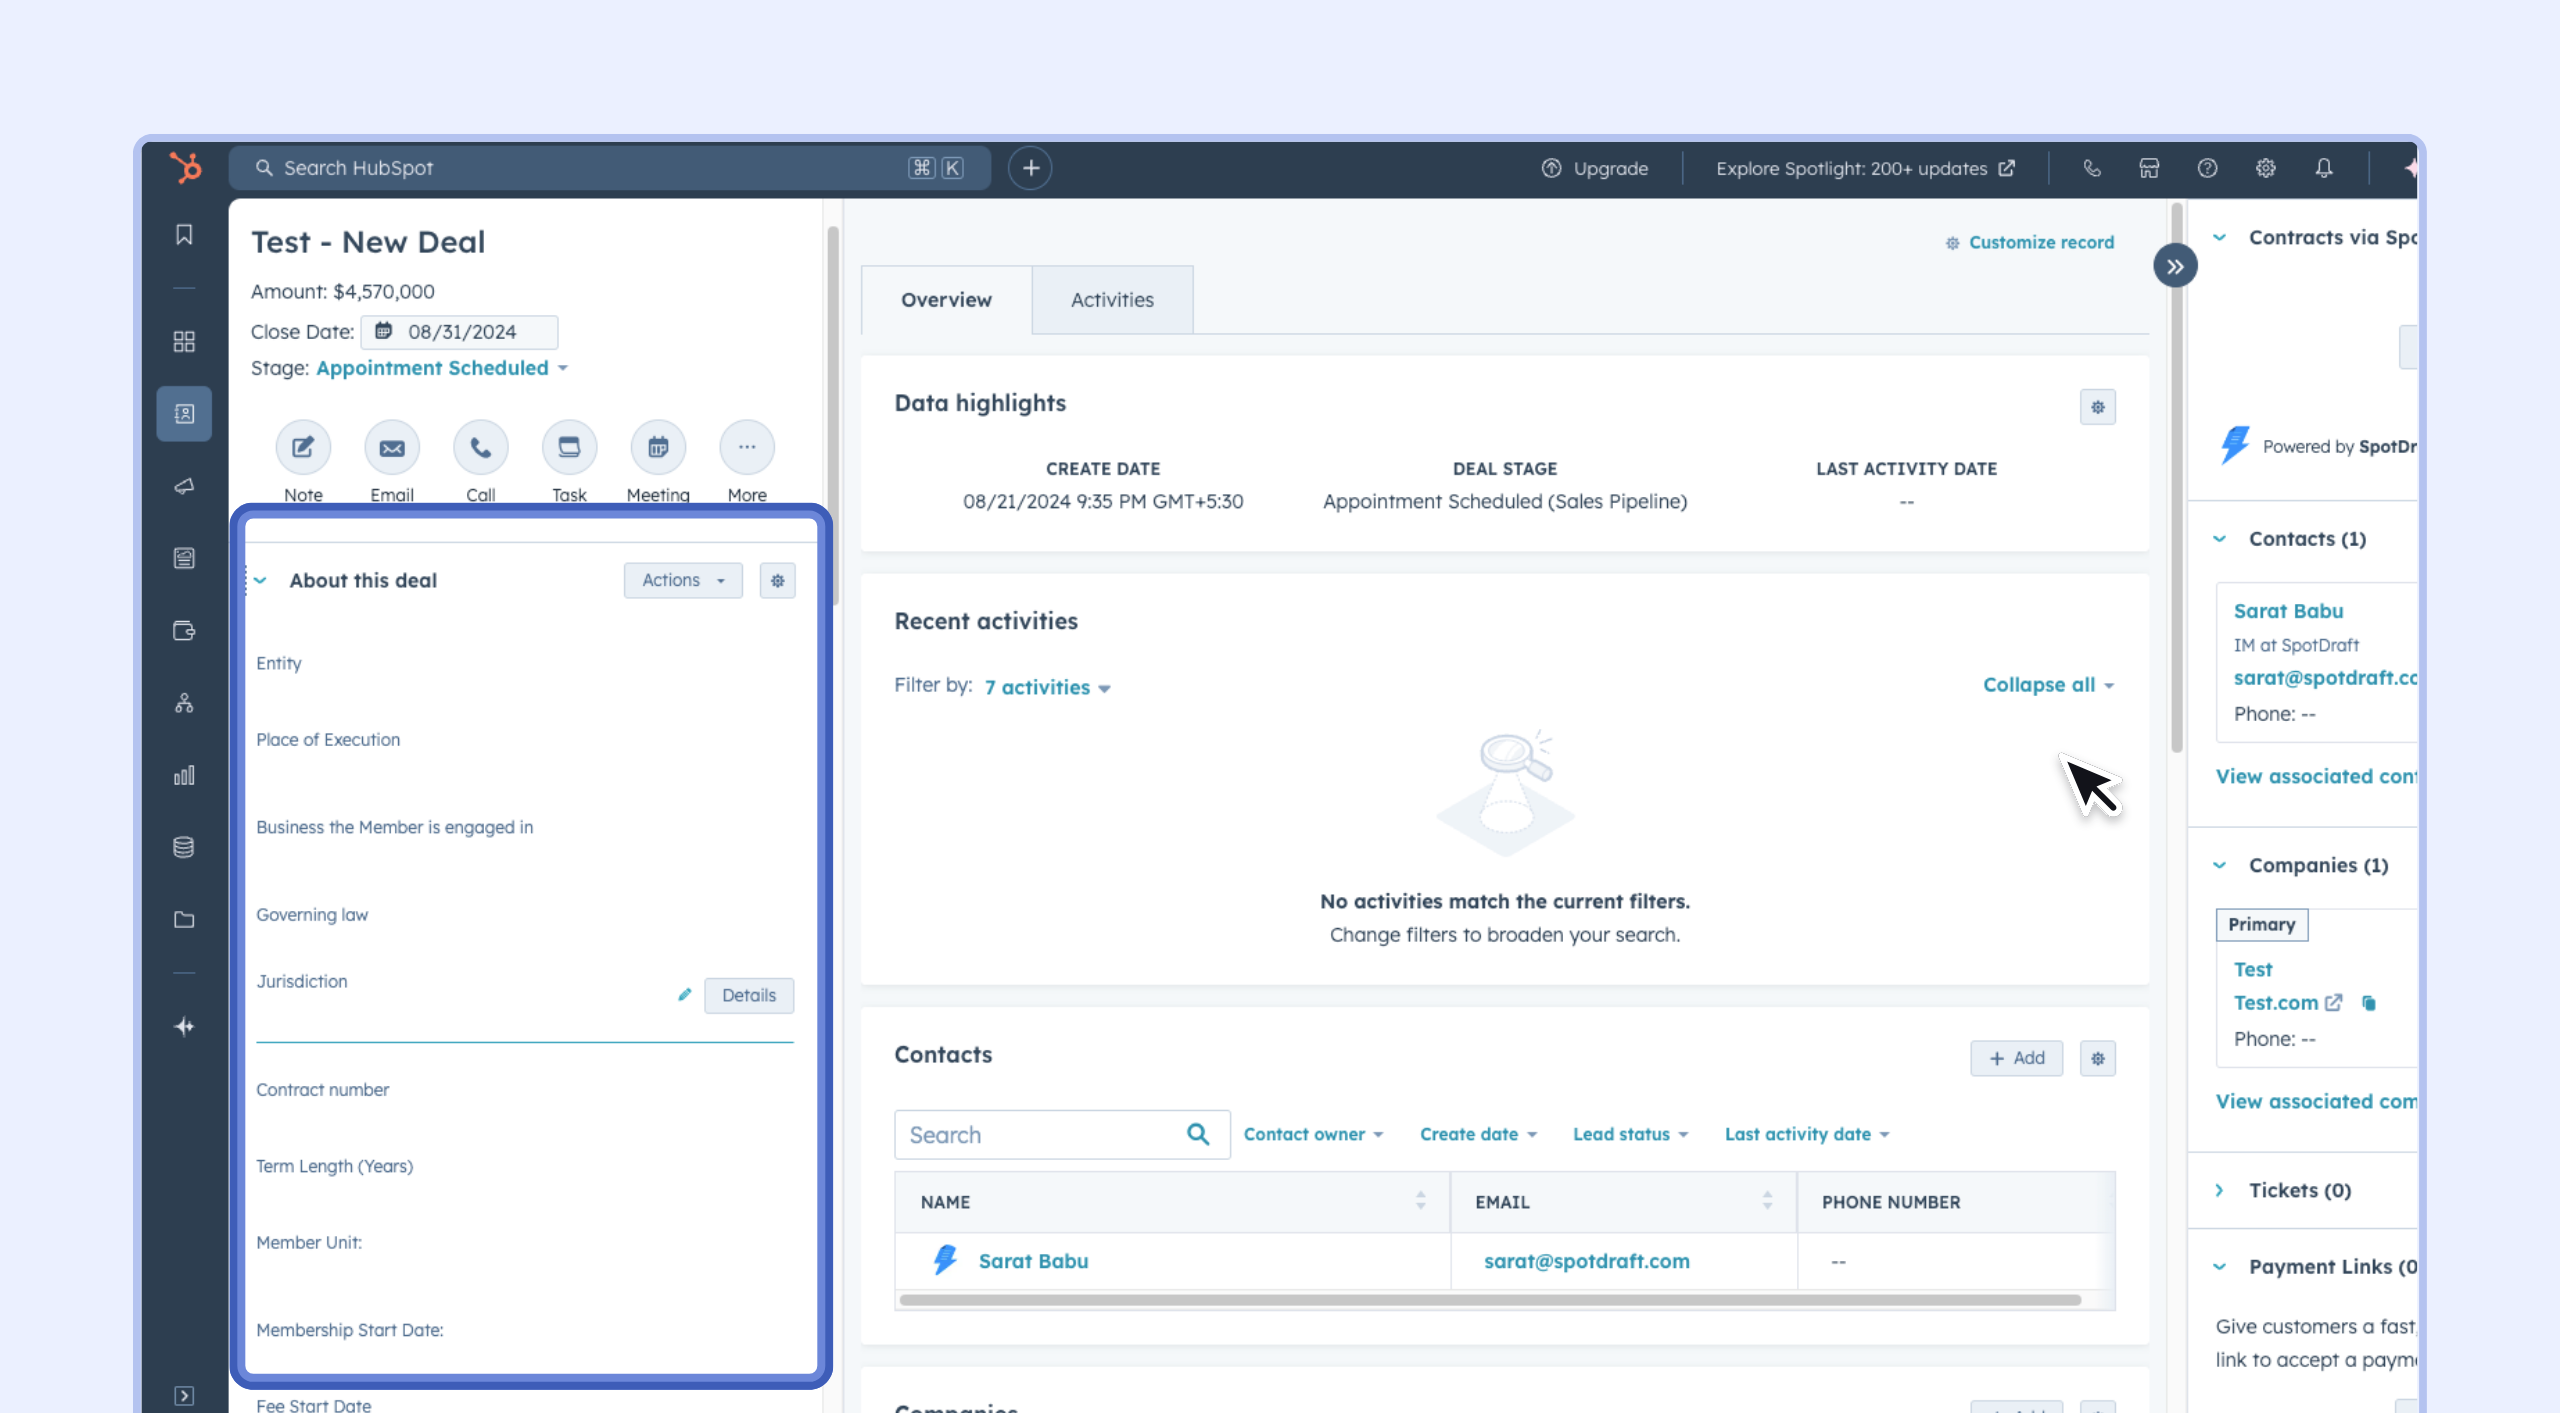Expand the Tickets (0) section

point(2220,1190)
